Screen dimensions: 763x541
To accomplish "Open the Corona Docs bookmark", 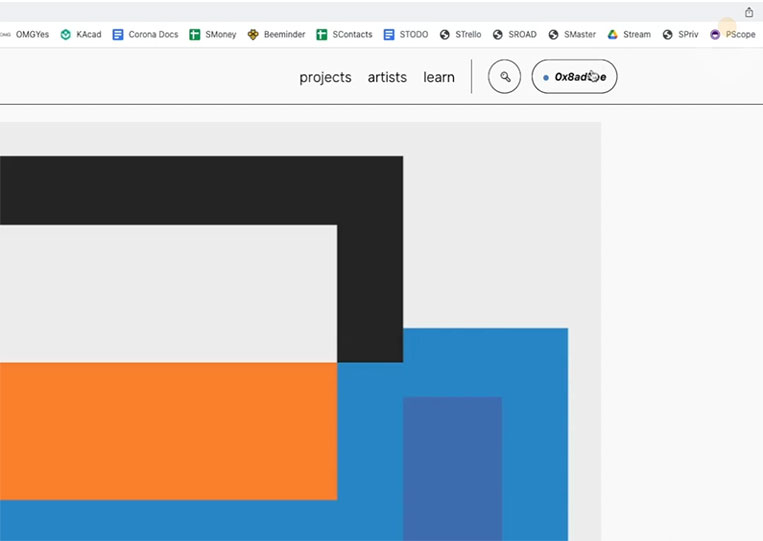I will (145, 35).
